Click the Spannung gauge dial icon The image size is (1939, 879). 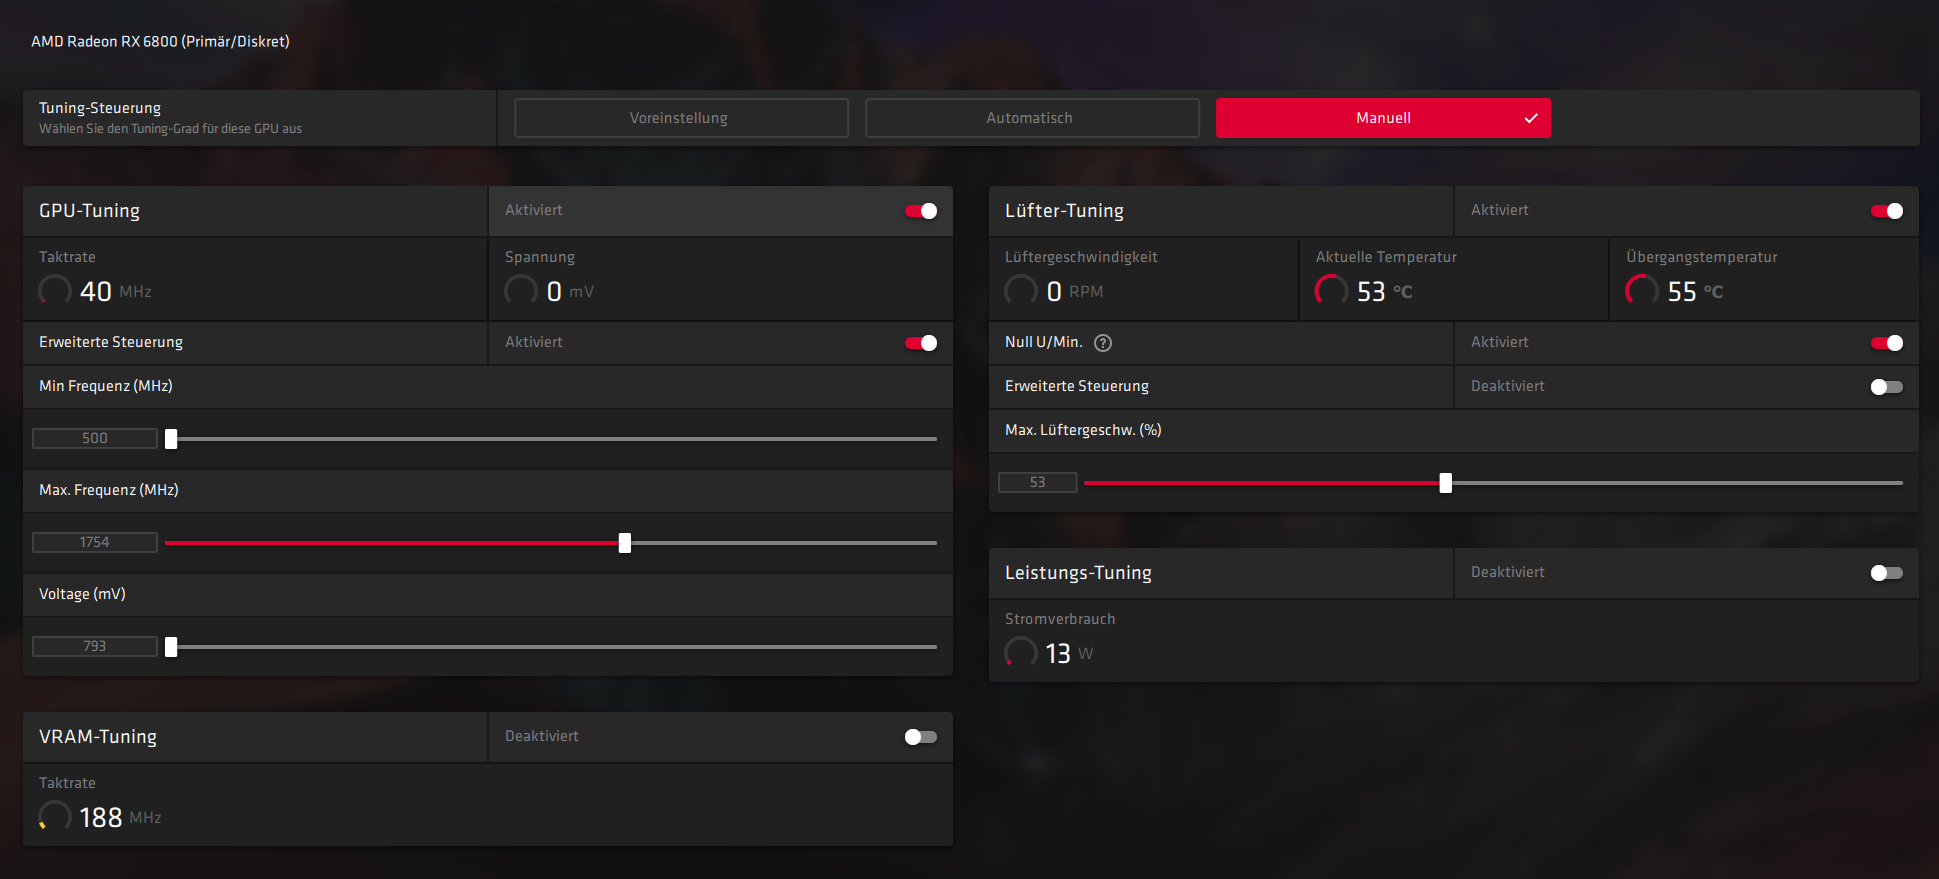tap(520, 291)
